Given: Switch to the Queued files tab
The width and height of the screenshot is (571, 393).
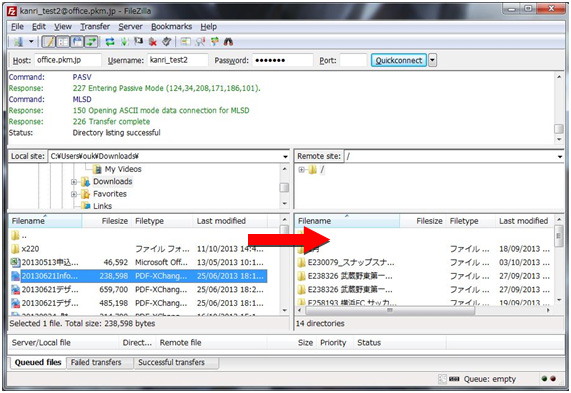Looking at the screenshot, I should [x=38, y=362].
